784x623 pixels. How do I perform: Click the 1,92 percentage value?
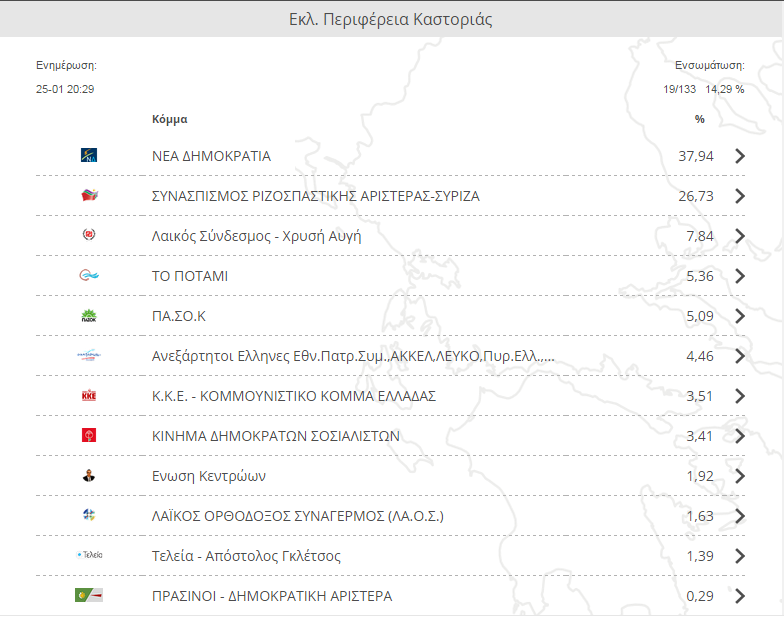pyautogui.click(x=700, y=476)
